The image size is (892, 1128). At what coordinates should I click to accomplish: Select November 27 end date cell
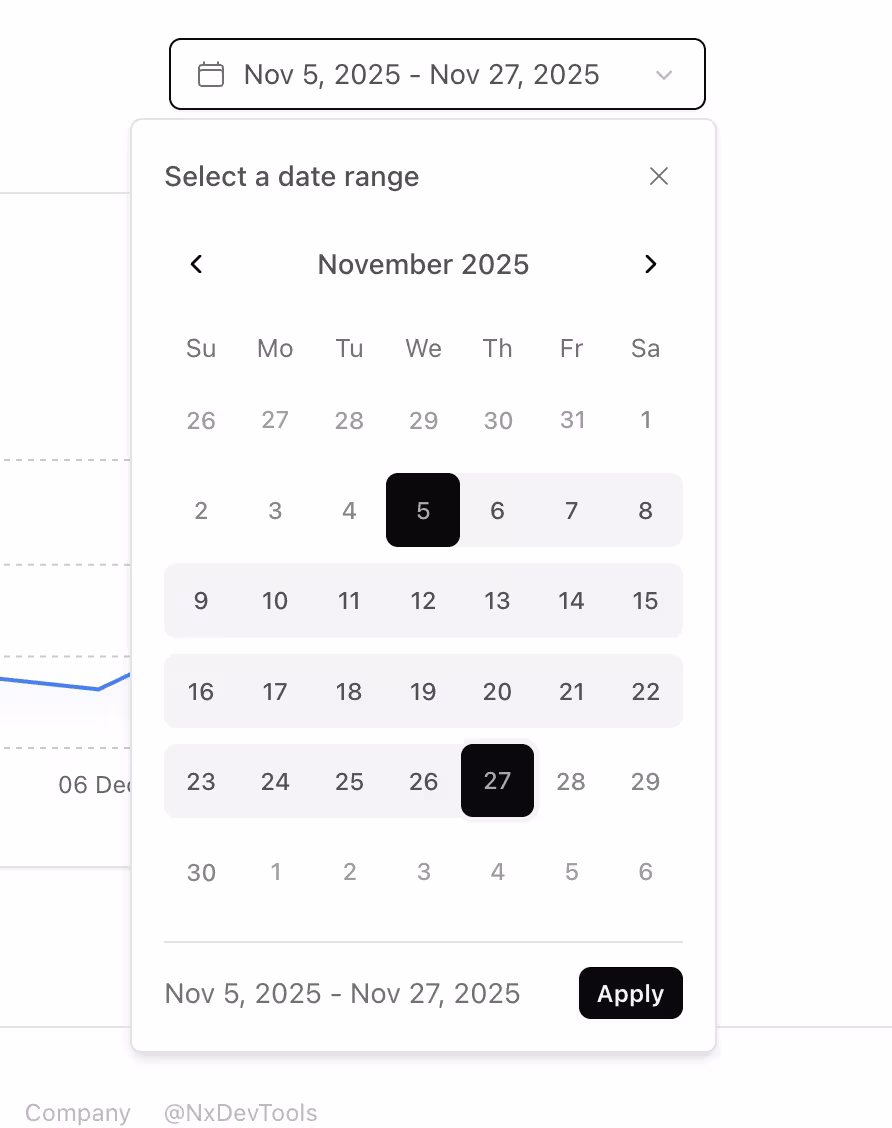tap(497, 781)
